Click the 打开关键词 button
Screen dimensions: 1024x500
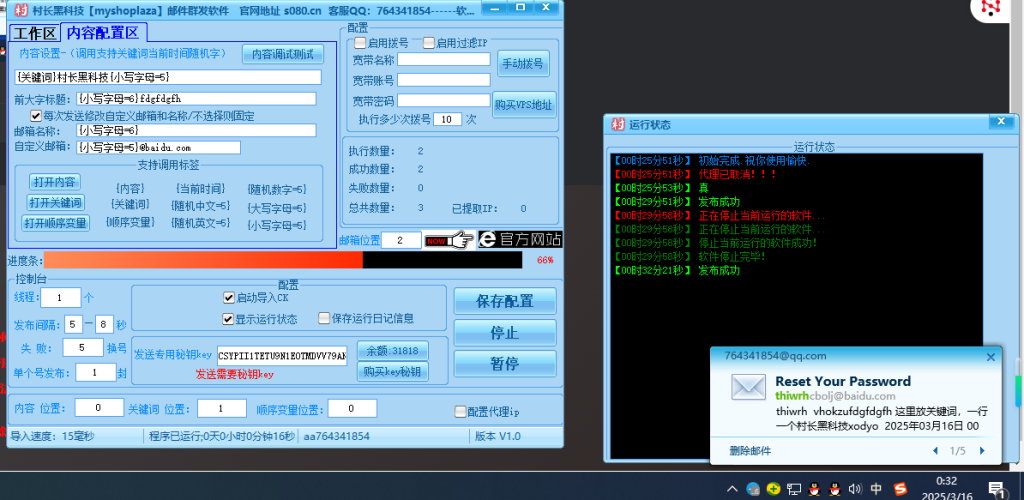pos(56,202)
